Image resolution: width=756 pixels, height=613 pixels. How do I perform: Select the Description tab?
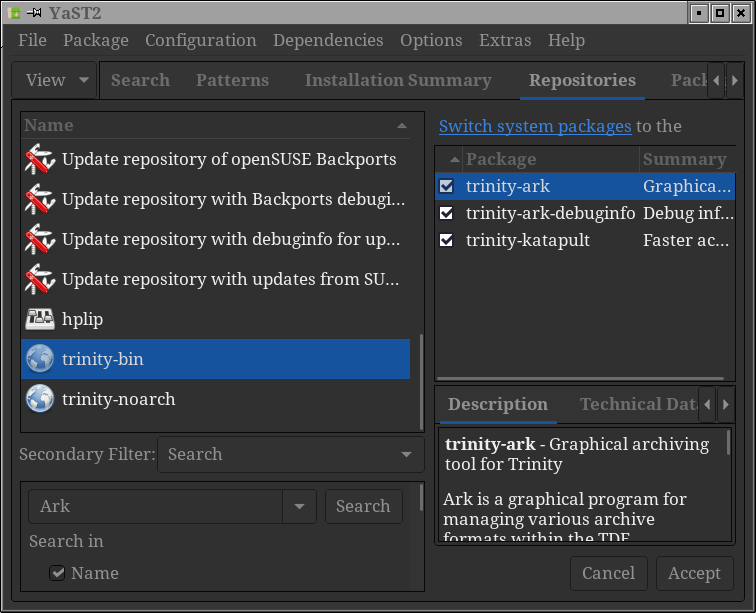click(498, 404)
